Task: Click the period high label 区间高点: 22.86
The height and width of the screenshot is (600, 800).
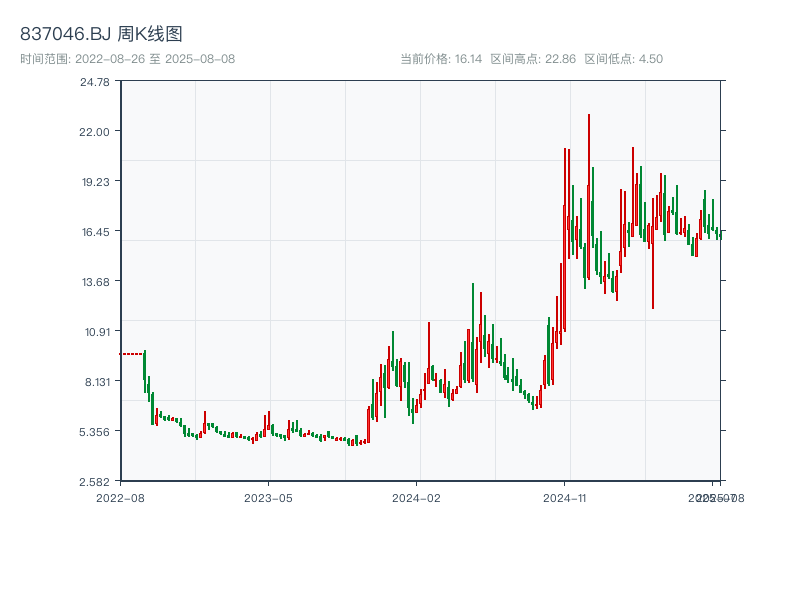Action: pyautogui.click(x=533, y=59)
